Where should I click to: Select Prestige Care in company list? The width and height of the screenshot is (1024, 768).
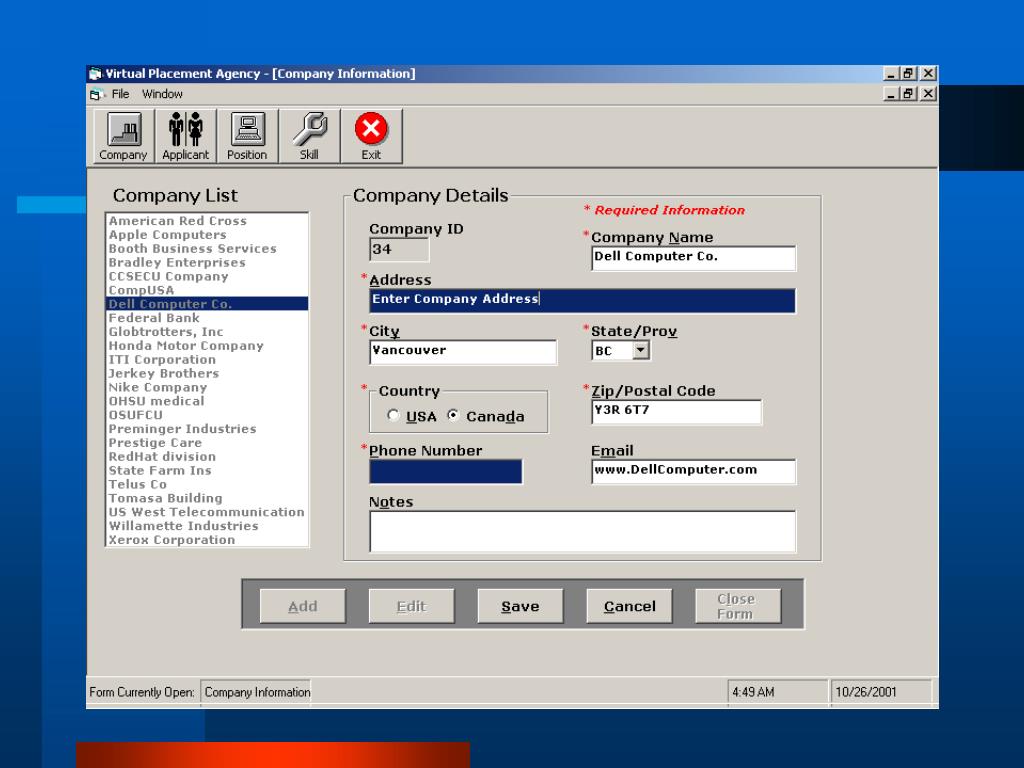(x=207, y=442)
